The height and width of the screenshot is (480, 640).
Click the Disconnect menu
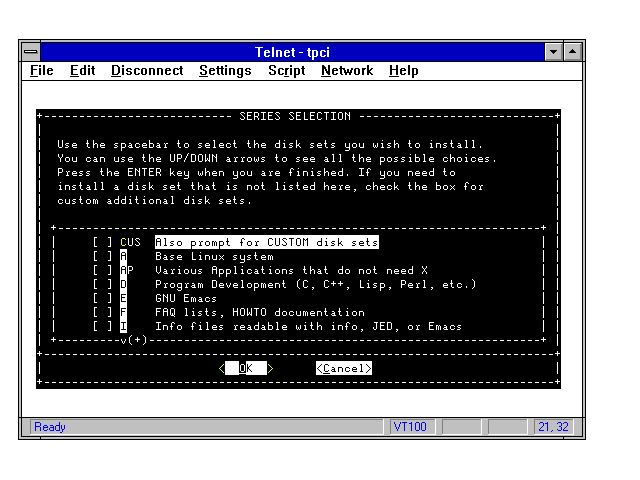point(147,71)
